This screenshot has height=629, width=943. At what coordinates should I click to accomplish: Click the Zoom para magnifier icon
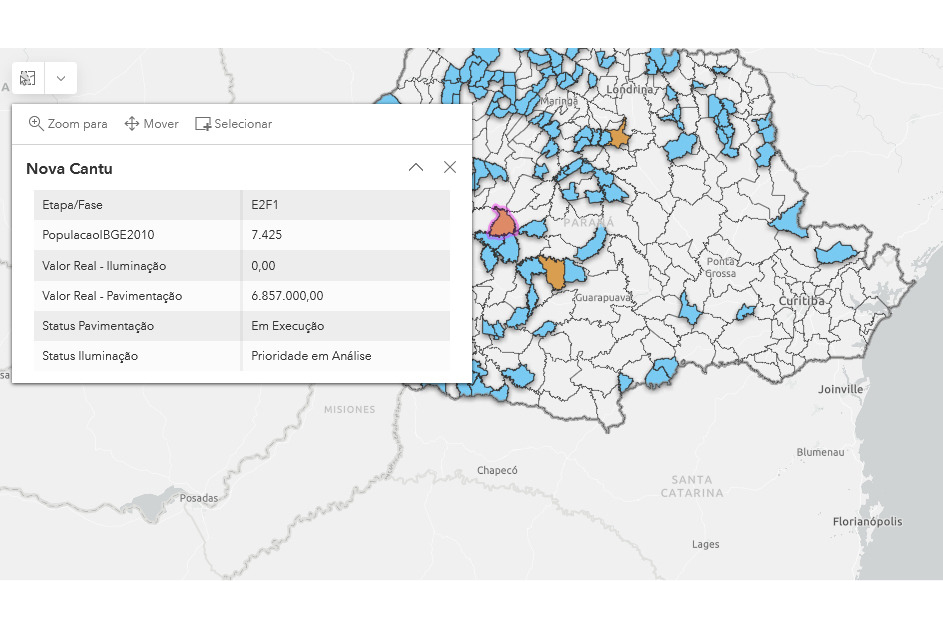[x=35, y=123]
